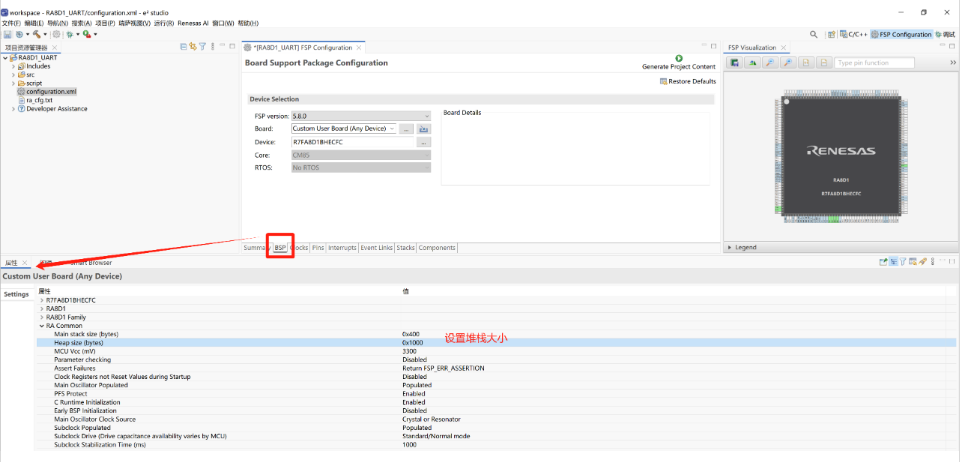
Task: Click Parameter checking value Disabled
Action: (x=414, y=360)
